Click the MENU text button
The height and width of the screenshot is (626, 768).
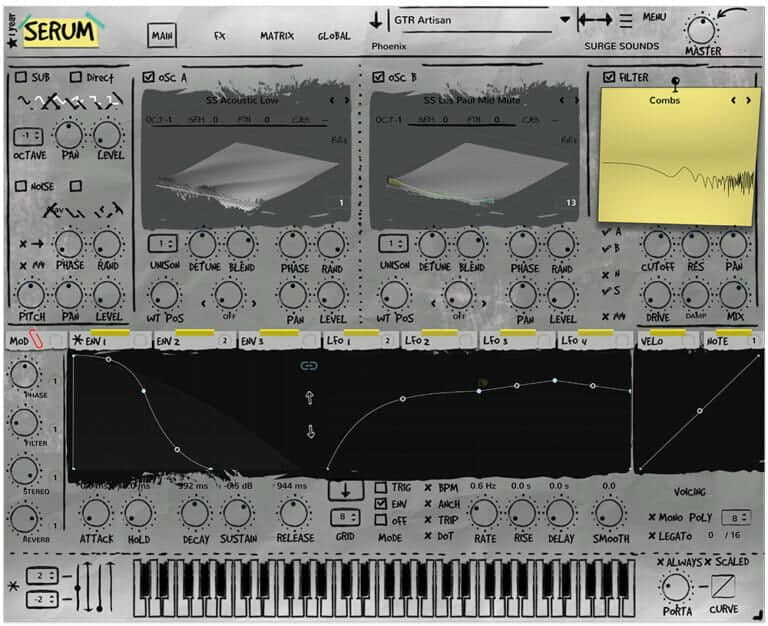coord(654,17)
